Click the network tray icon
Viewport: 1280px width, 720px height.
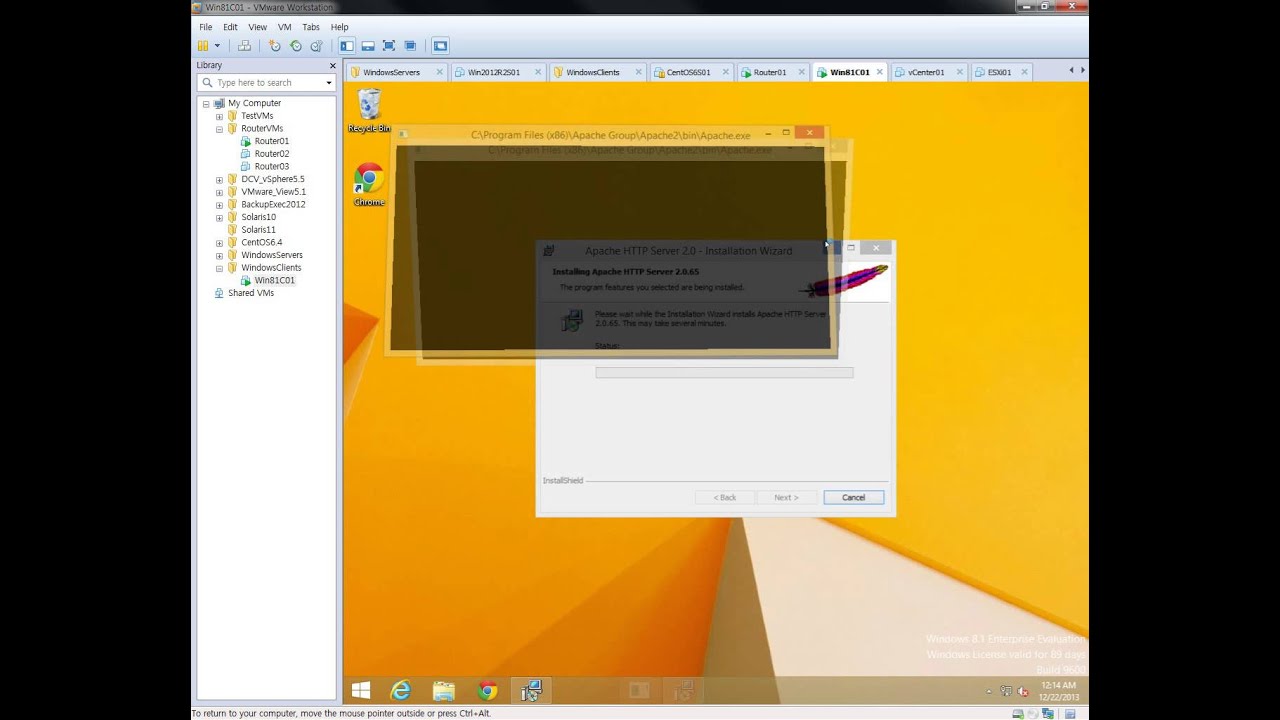[x=1006, y=691]
